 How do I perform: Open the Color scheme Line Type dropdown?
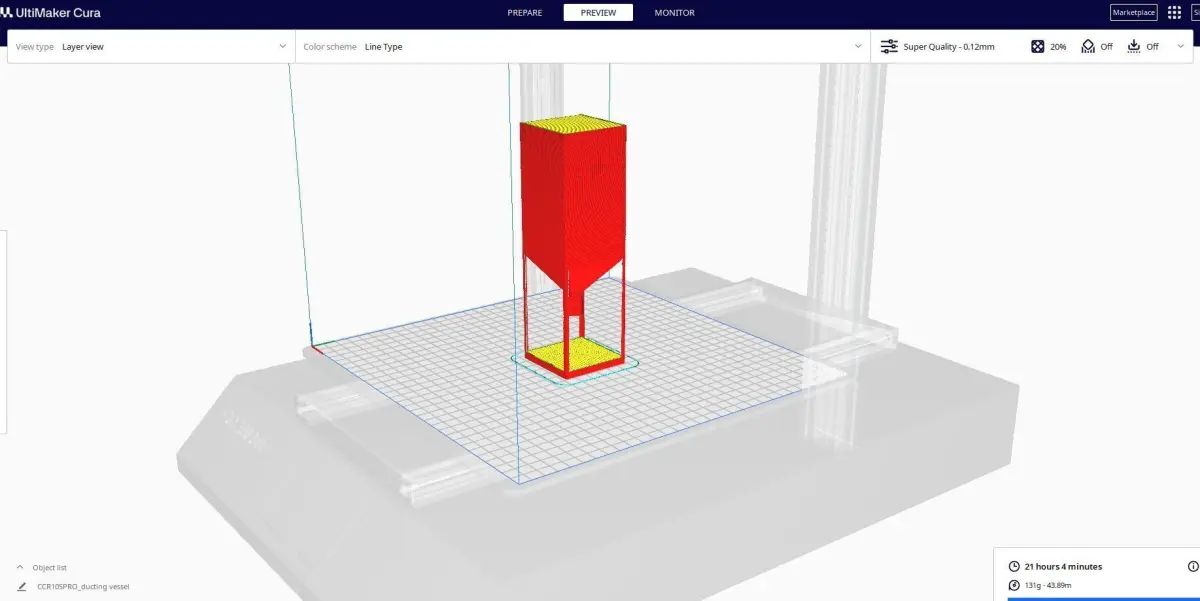[583, 46]
